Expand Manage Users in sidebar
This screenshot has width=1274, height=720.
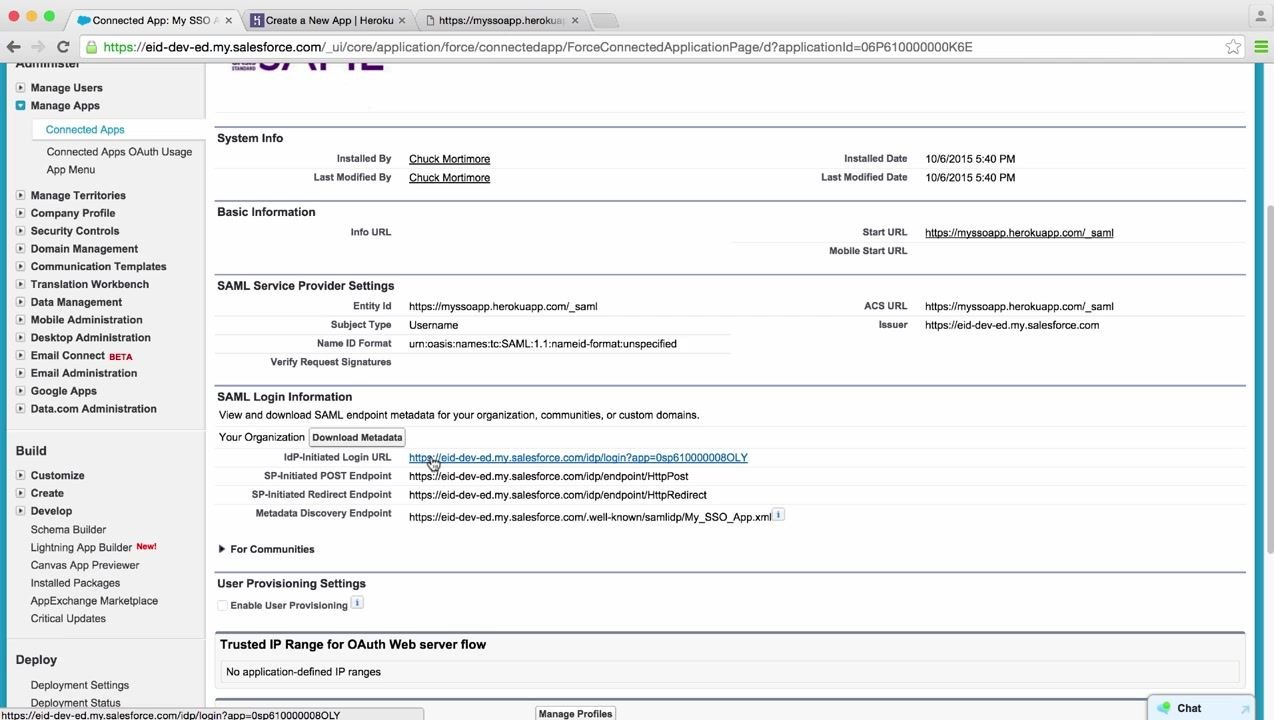pos(20,88)
